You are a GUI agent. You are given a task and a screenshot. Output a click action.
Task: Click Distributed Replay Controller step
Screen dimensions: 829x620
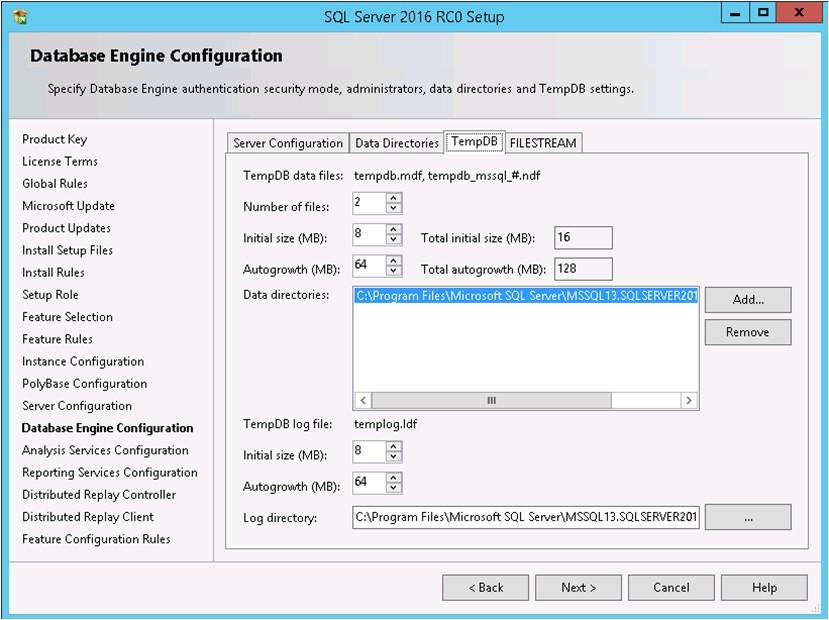99,495
